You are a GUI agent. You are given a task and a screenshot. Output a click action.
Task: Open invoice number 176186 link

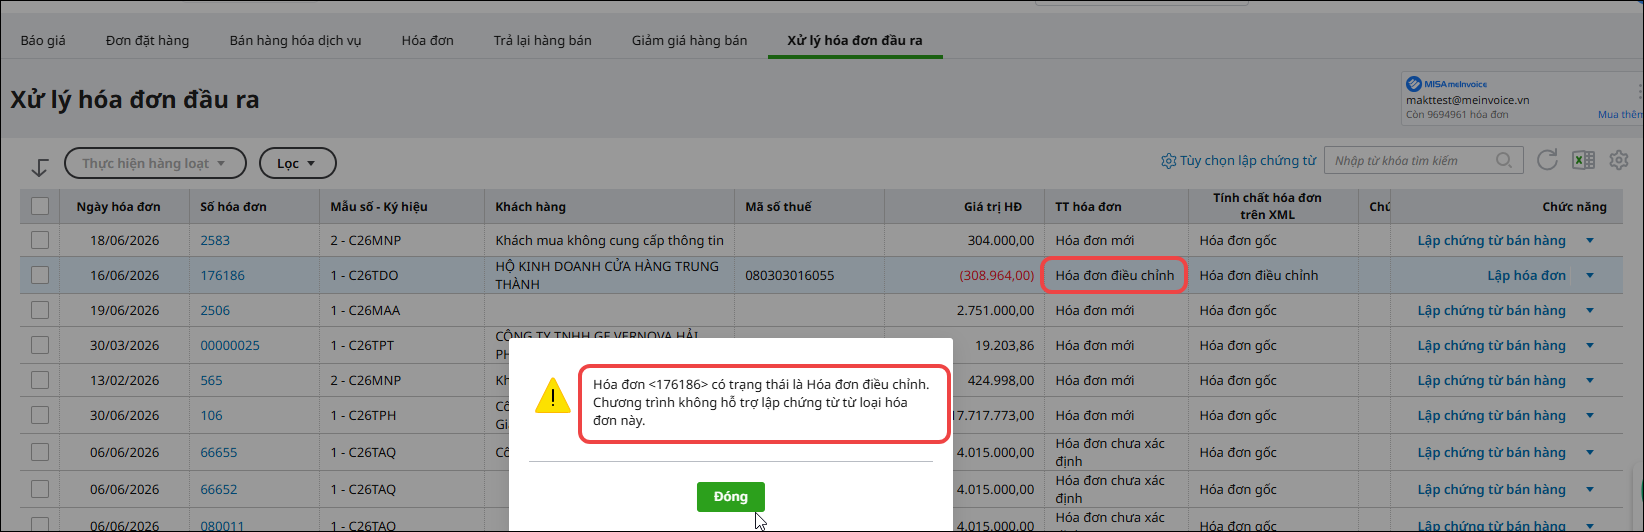(222, 275)
